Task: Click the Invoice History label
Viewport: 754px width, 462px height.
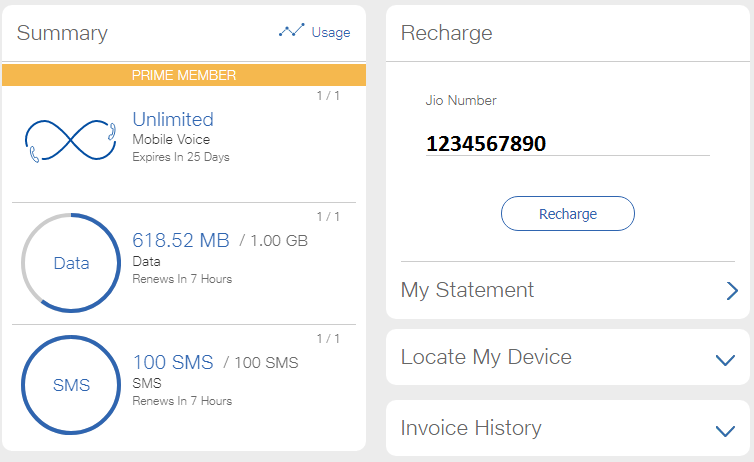Action: pyautogui.click(x=471, y=428)
